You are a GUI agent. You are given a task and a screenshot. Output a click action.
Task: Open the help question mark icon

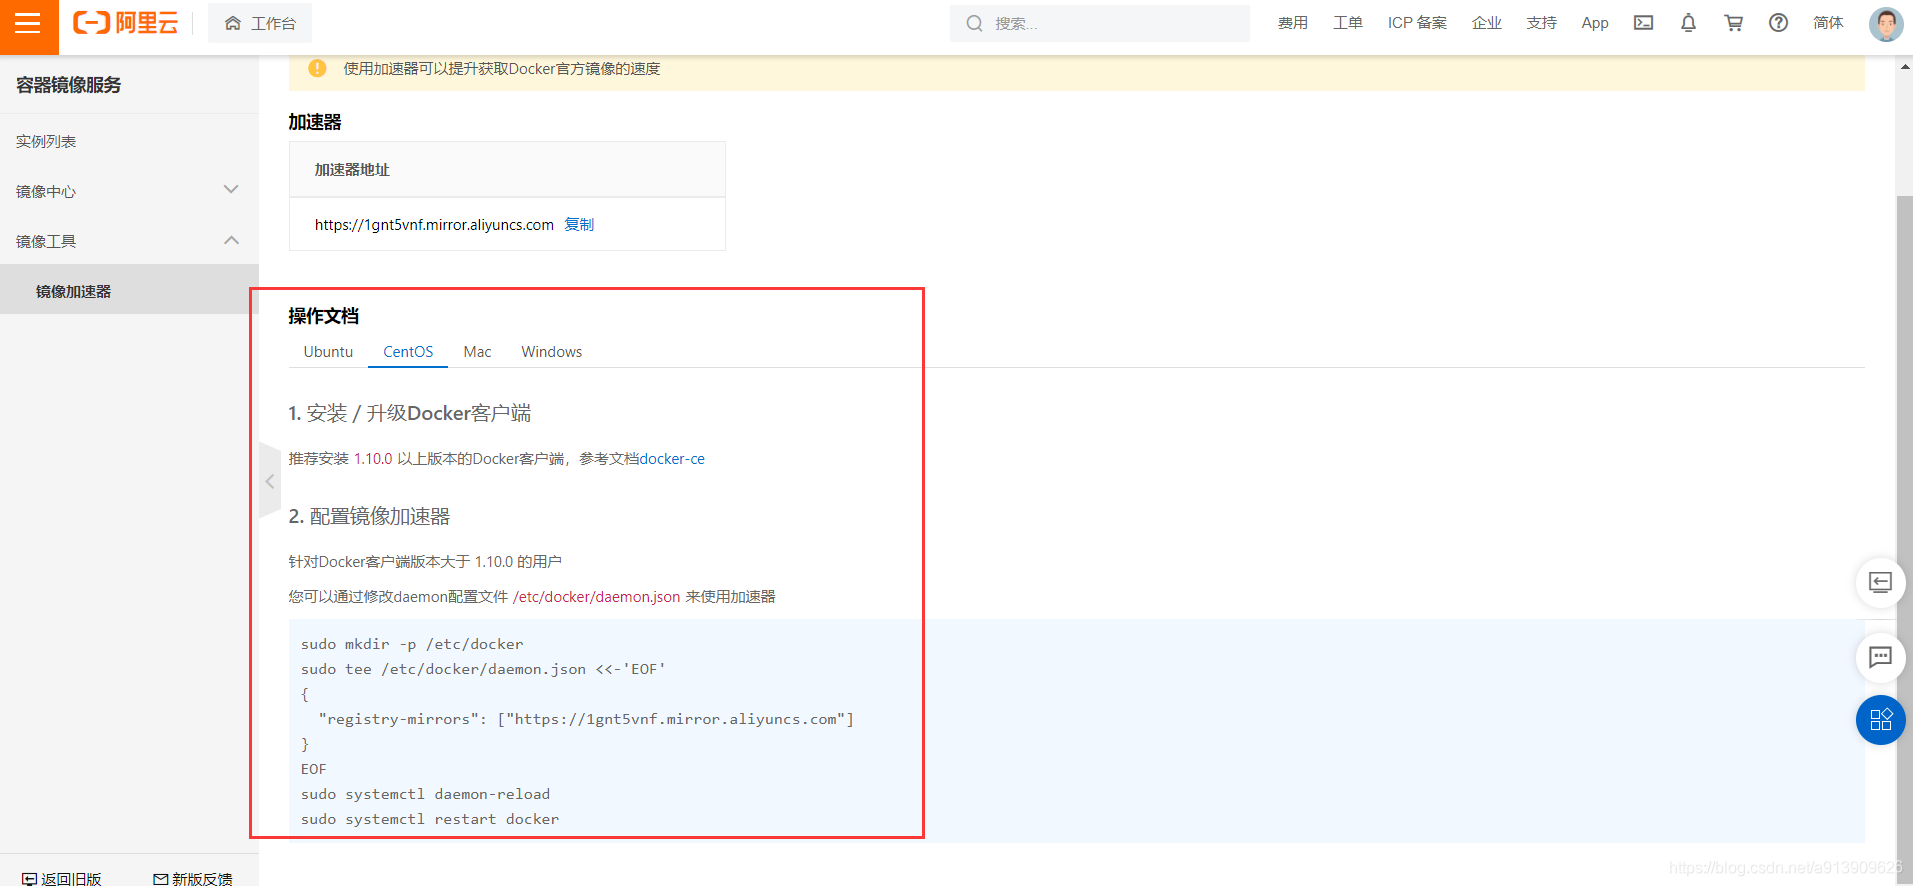(x=1778, y=23)
